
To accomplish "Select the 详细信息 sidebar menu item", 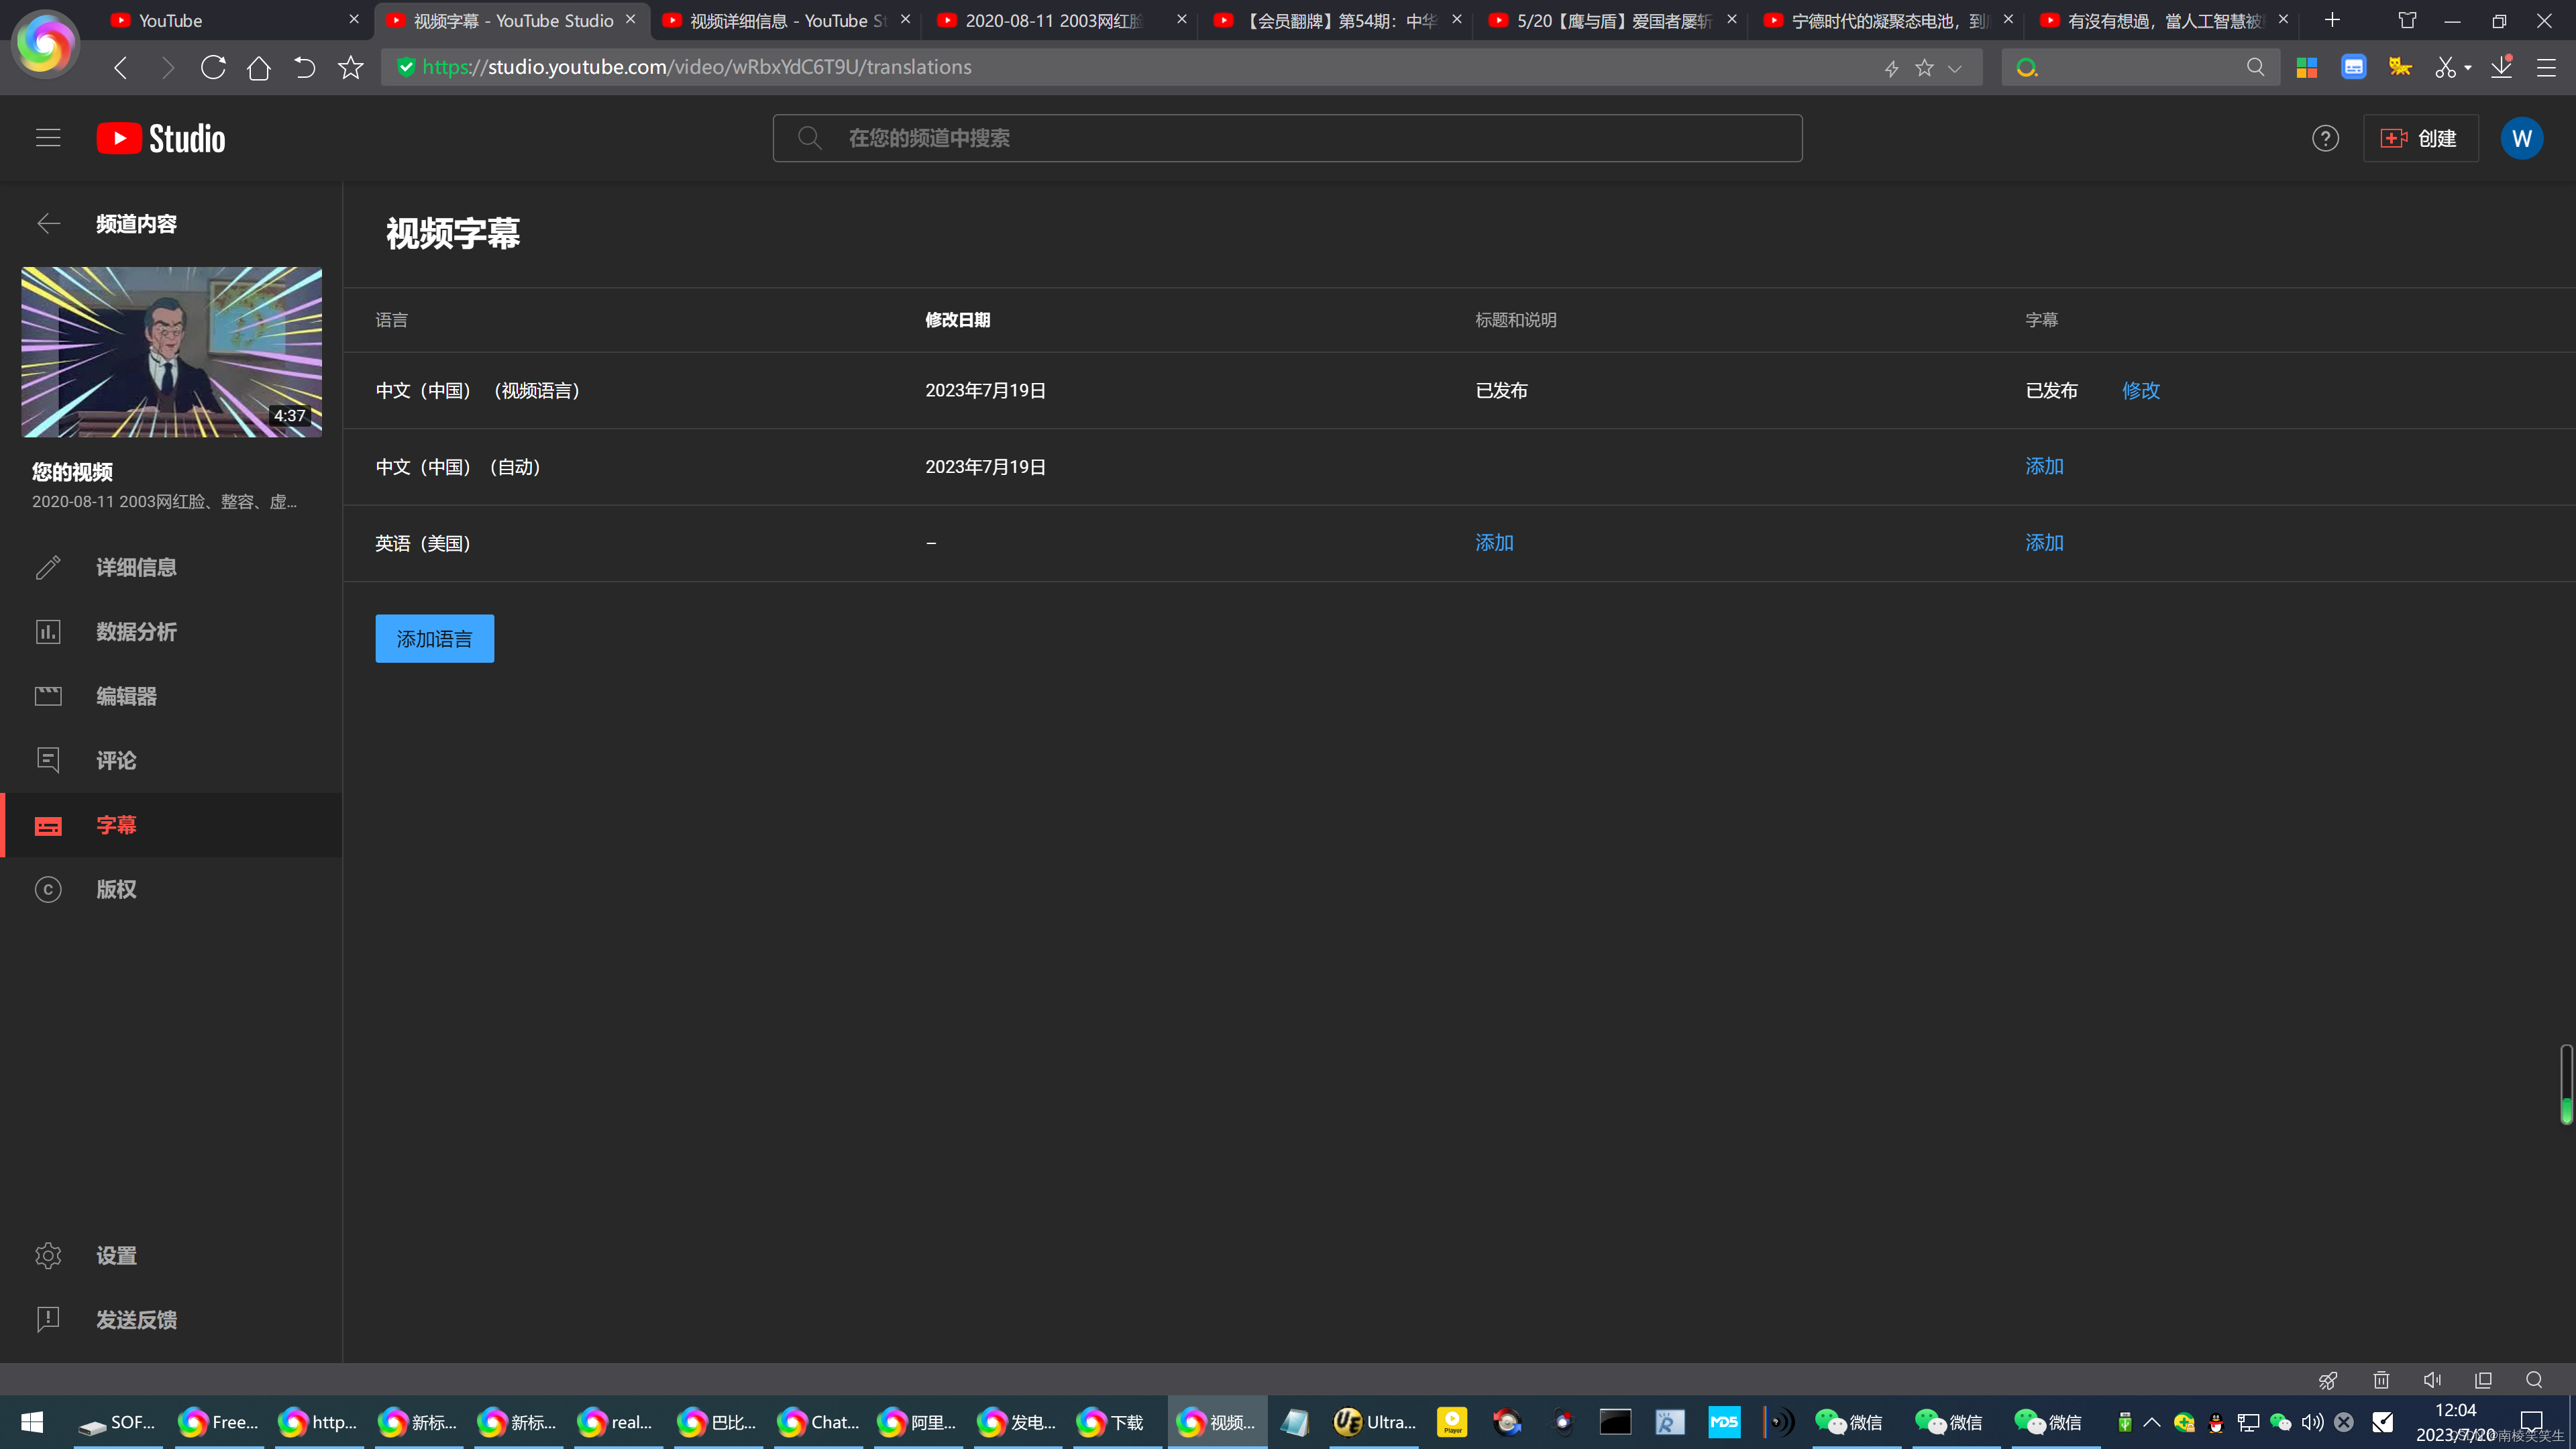I will pos(136,568).
